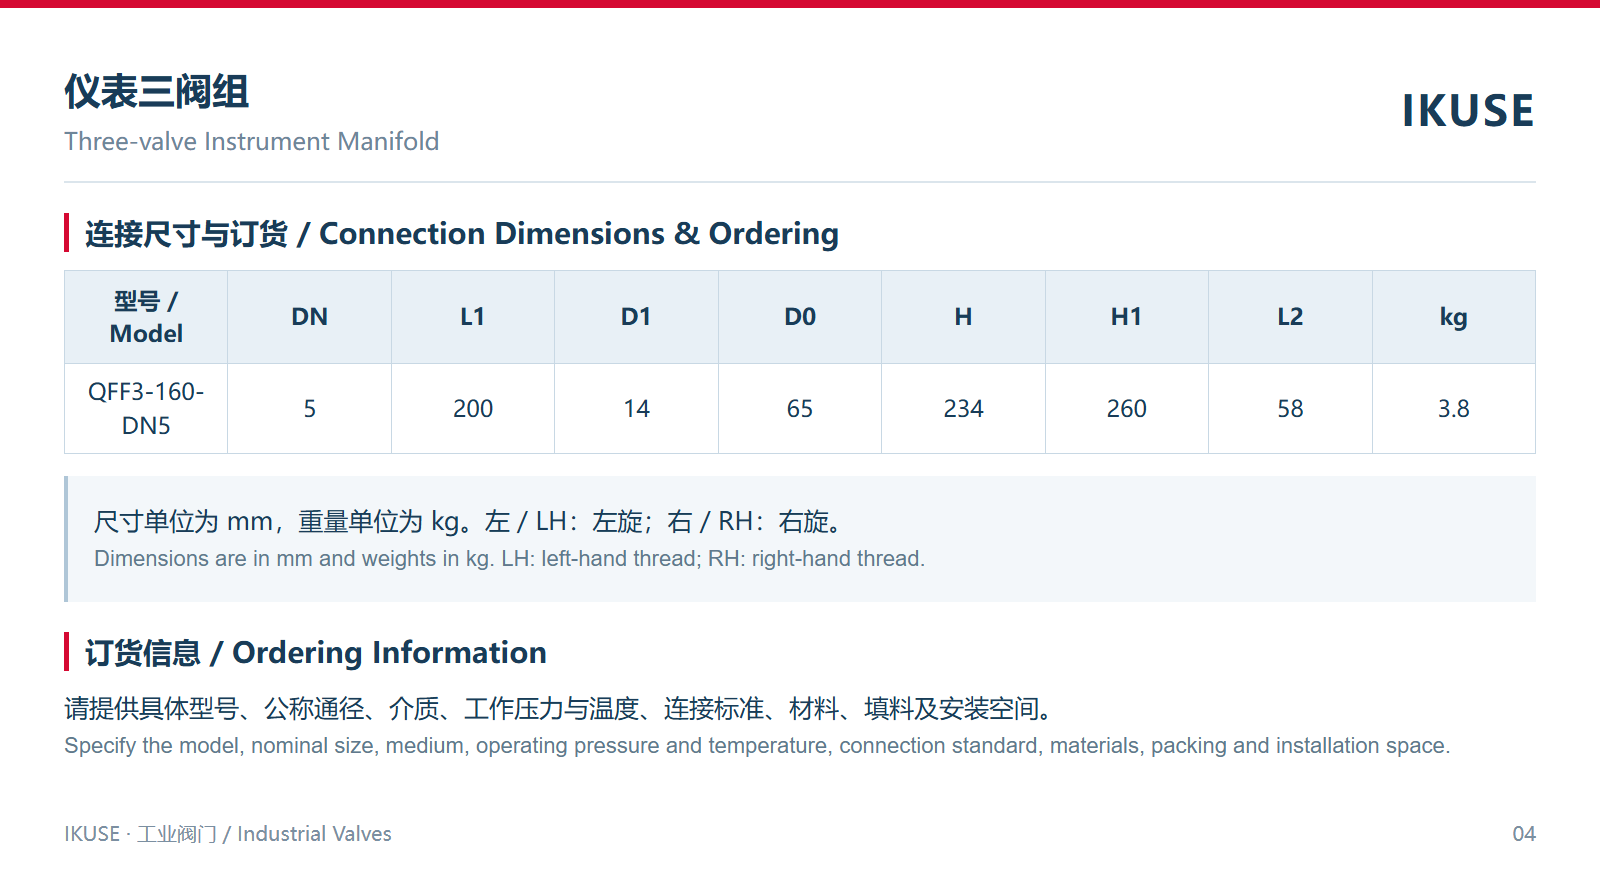Click the IKUSE logo text
This screenshot has height=873, width=1600.
(1467, 110)
